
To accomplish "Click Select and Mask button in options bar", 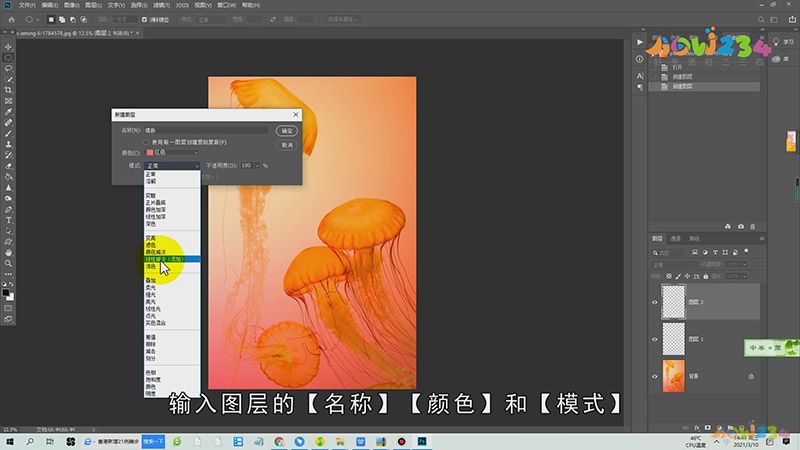I will [343, 19].
